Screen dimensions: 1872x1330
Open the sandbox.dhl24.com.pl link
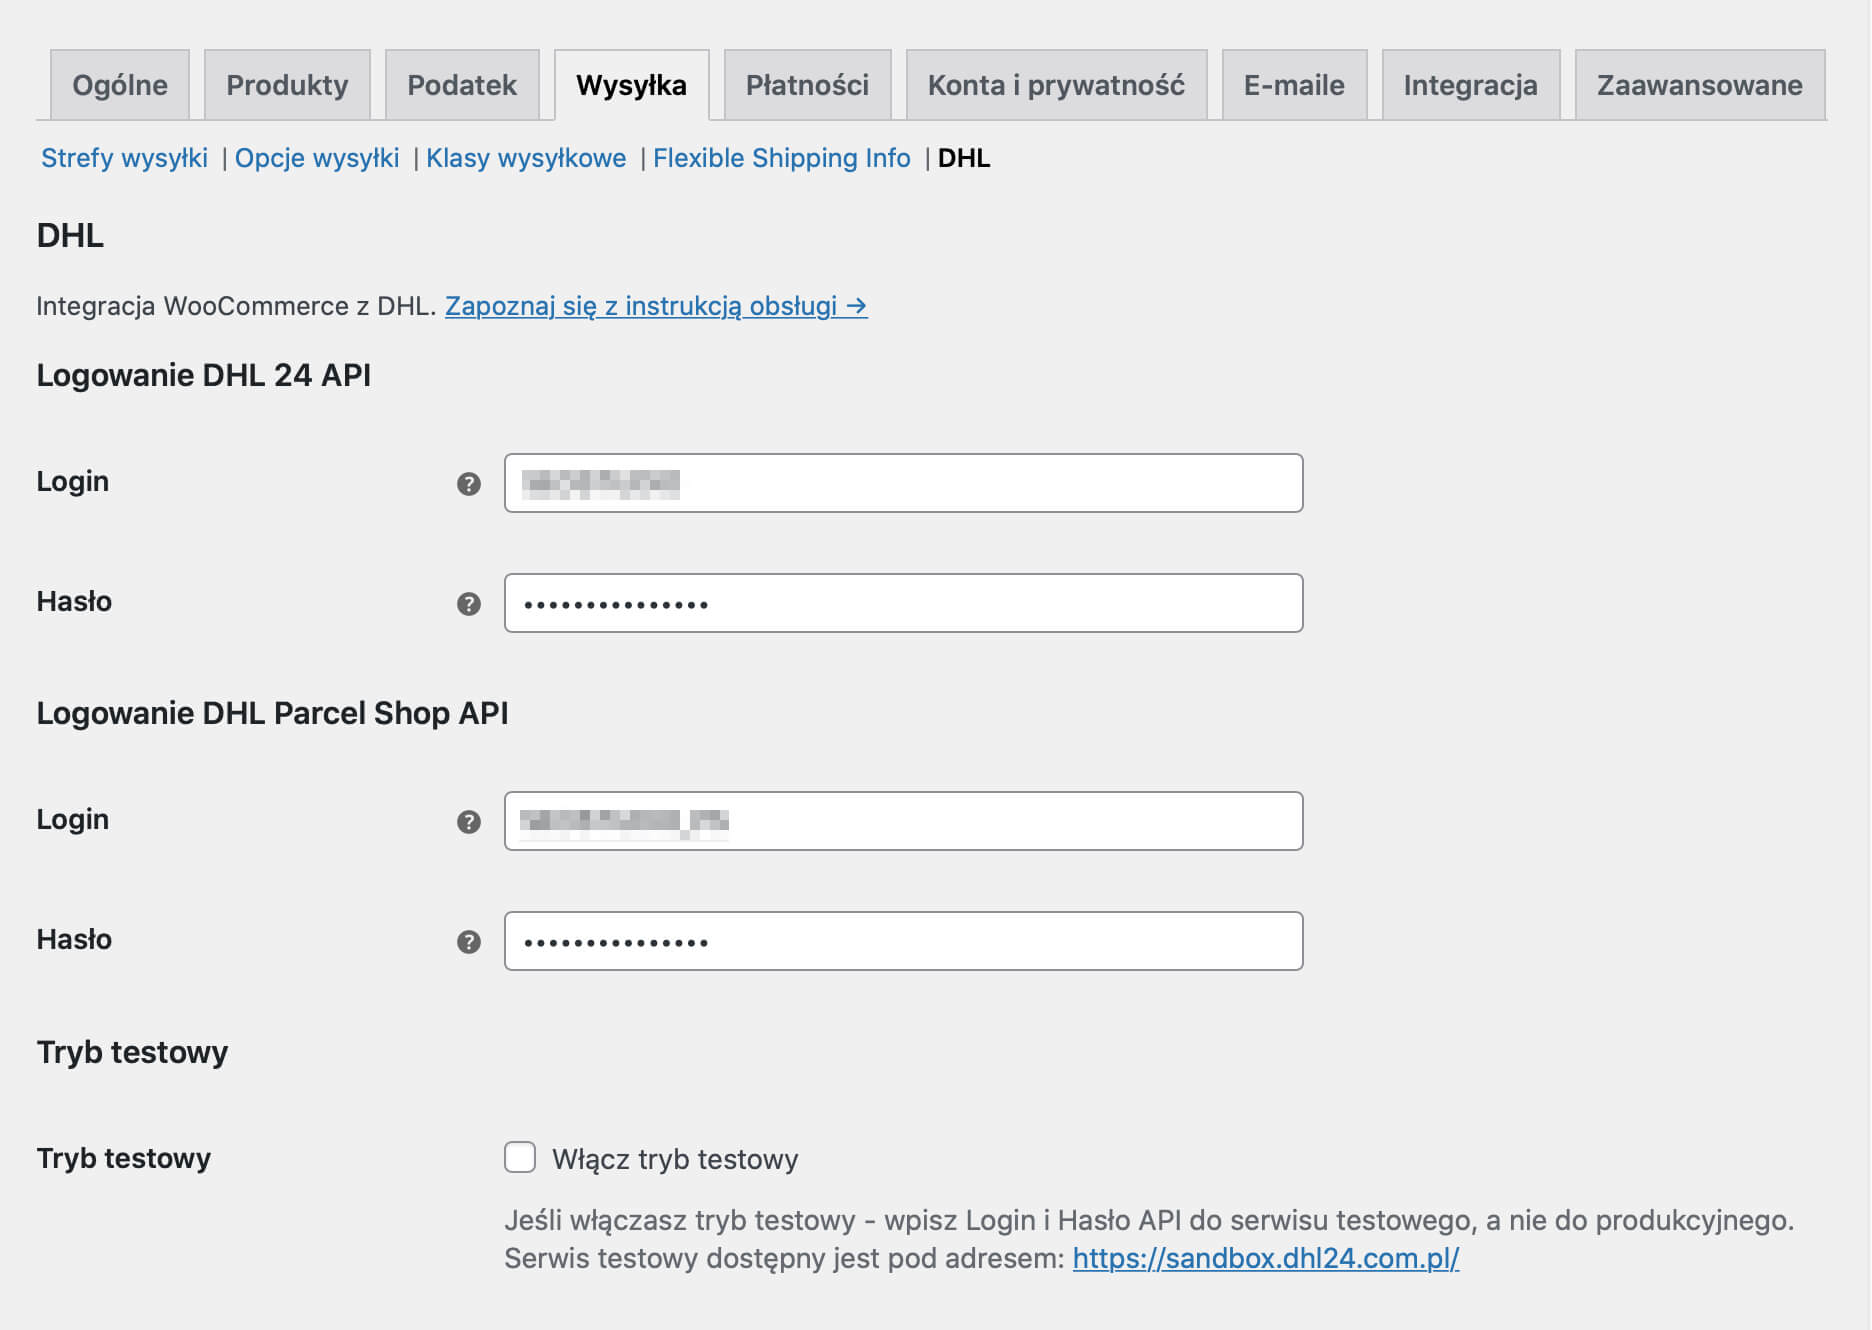point(1266,1258)
